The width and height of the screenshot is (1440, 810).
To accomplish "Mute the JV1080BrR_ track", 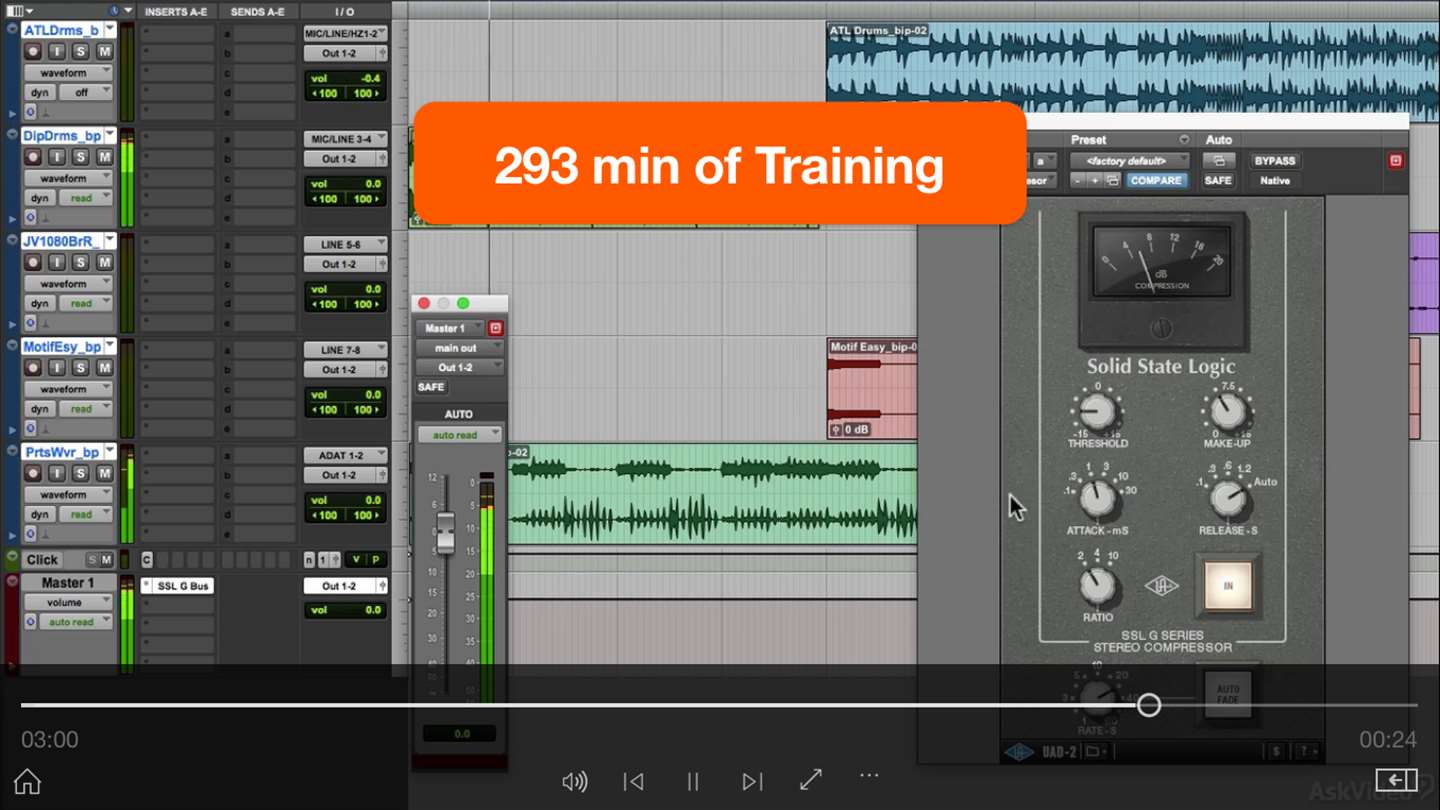I will (104, 262).
